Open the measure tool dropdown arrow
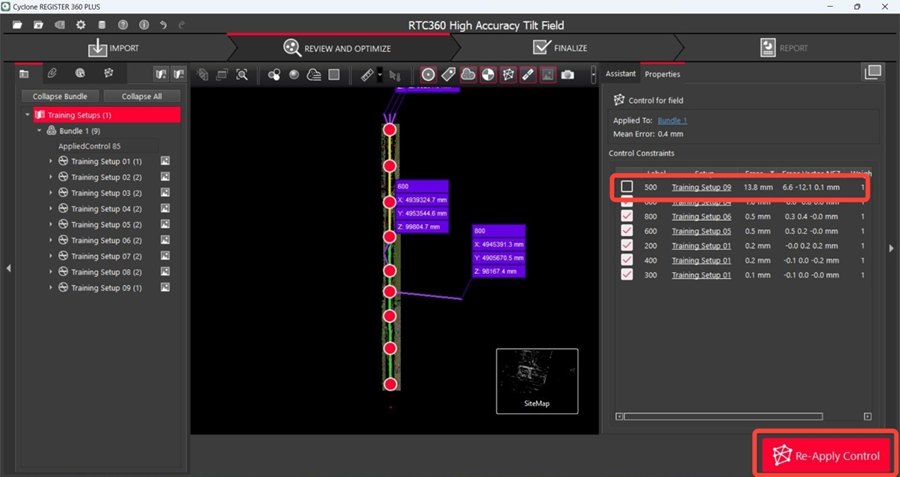The height and width of the screenshot is (477, 900). click(x=380, y=75)
